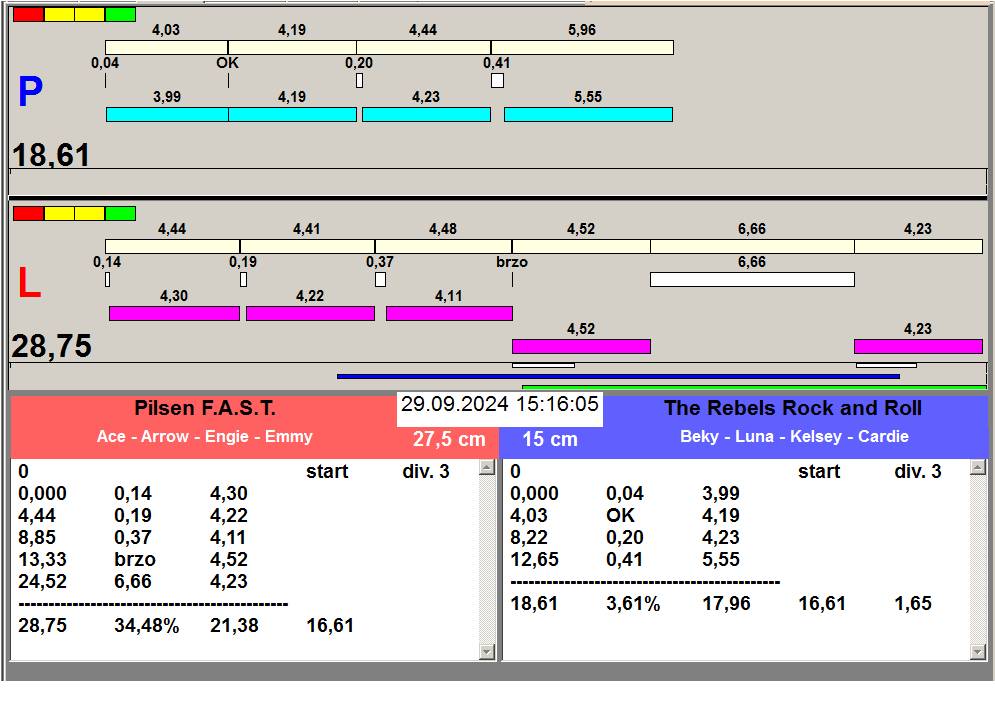Click the green progress line below lane L
Viewport: 995px width, 716px height.
[x=754, y=387]
